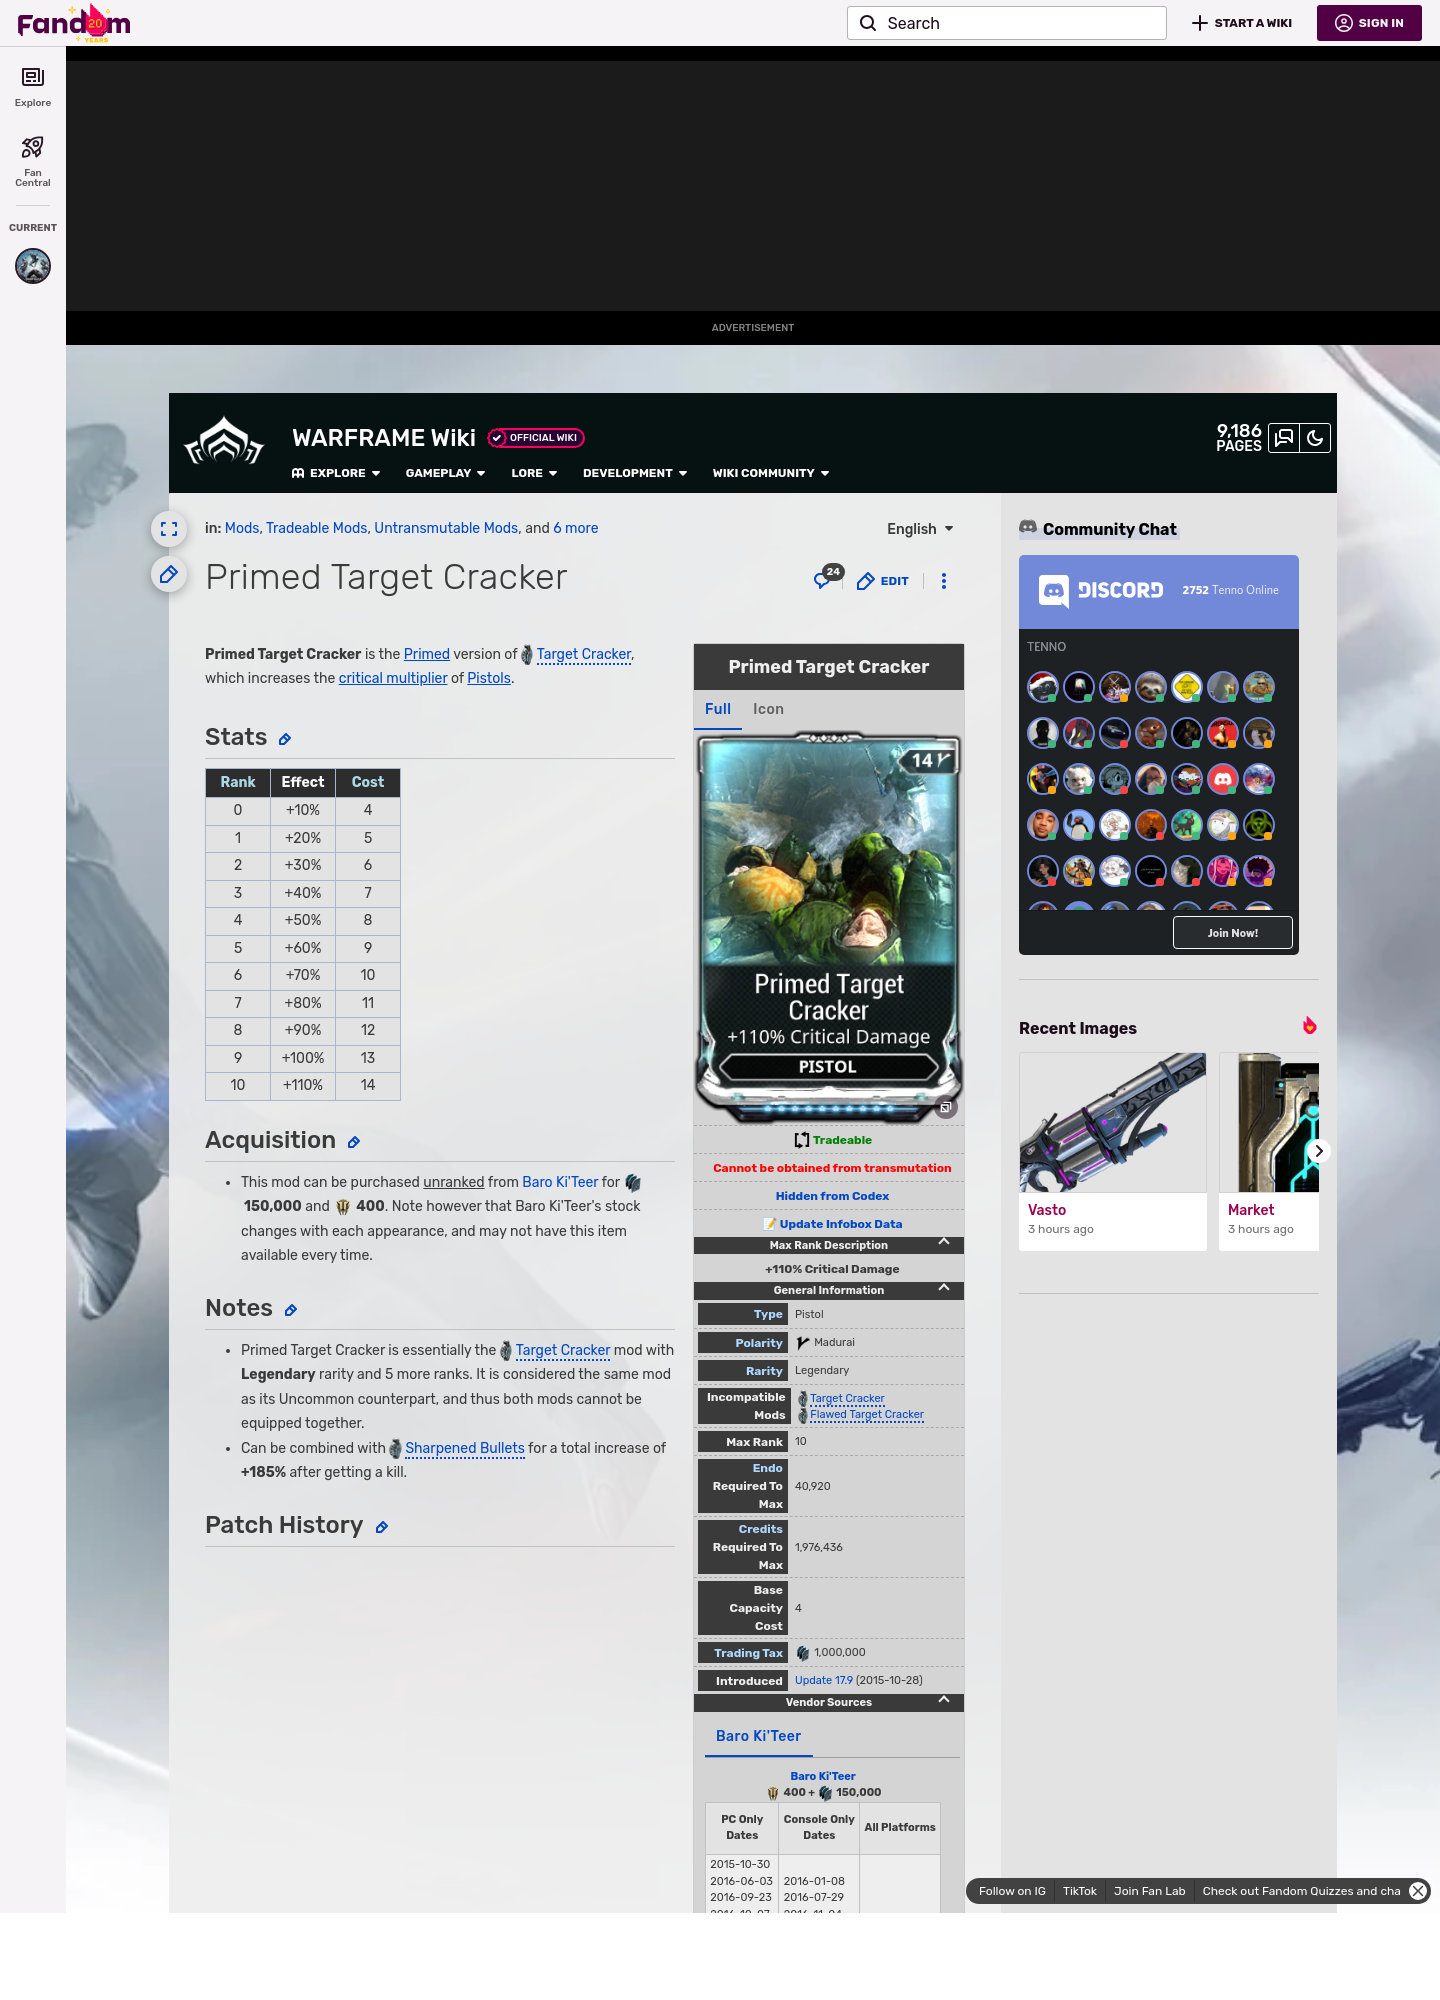The width and height of the screenshot is (1440, 2000).
Task: Edit the Stats section pencil icon
Action: click(285, 739)
